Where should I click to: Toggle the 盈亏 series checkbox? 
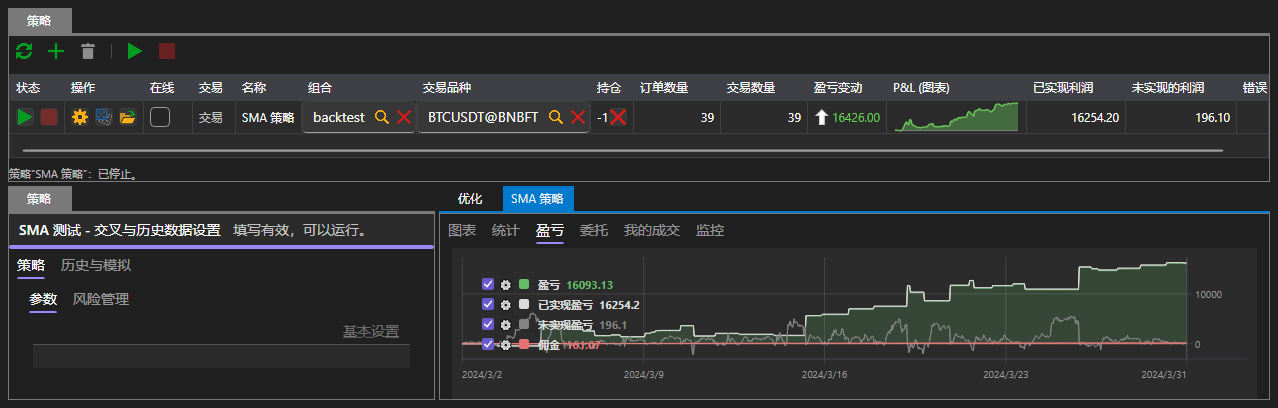488,284
